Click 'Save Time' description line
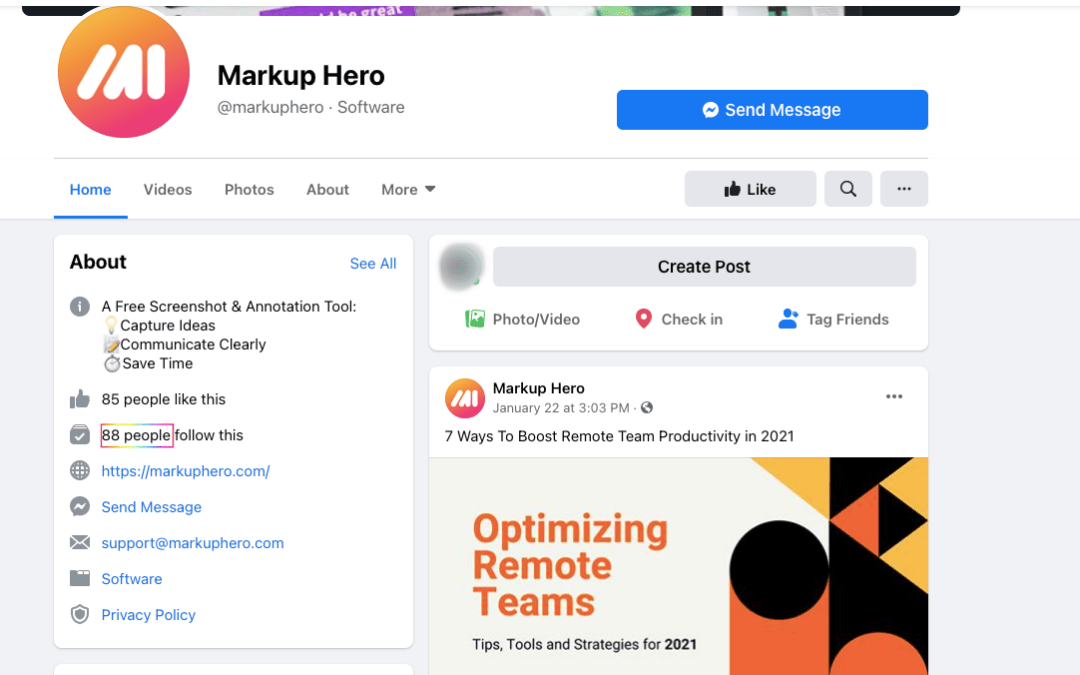 (157, 364)
